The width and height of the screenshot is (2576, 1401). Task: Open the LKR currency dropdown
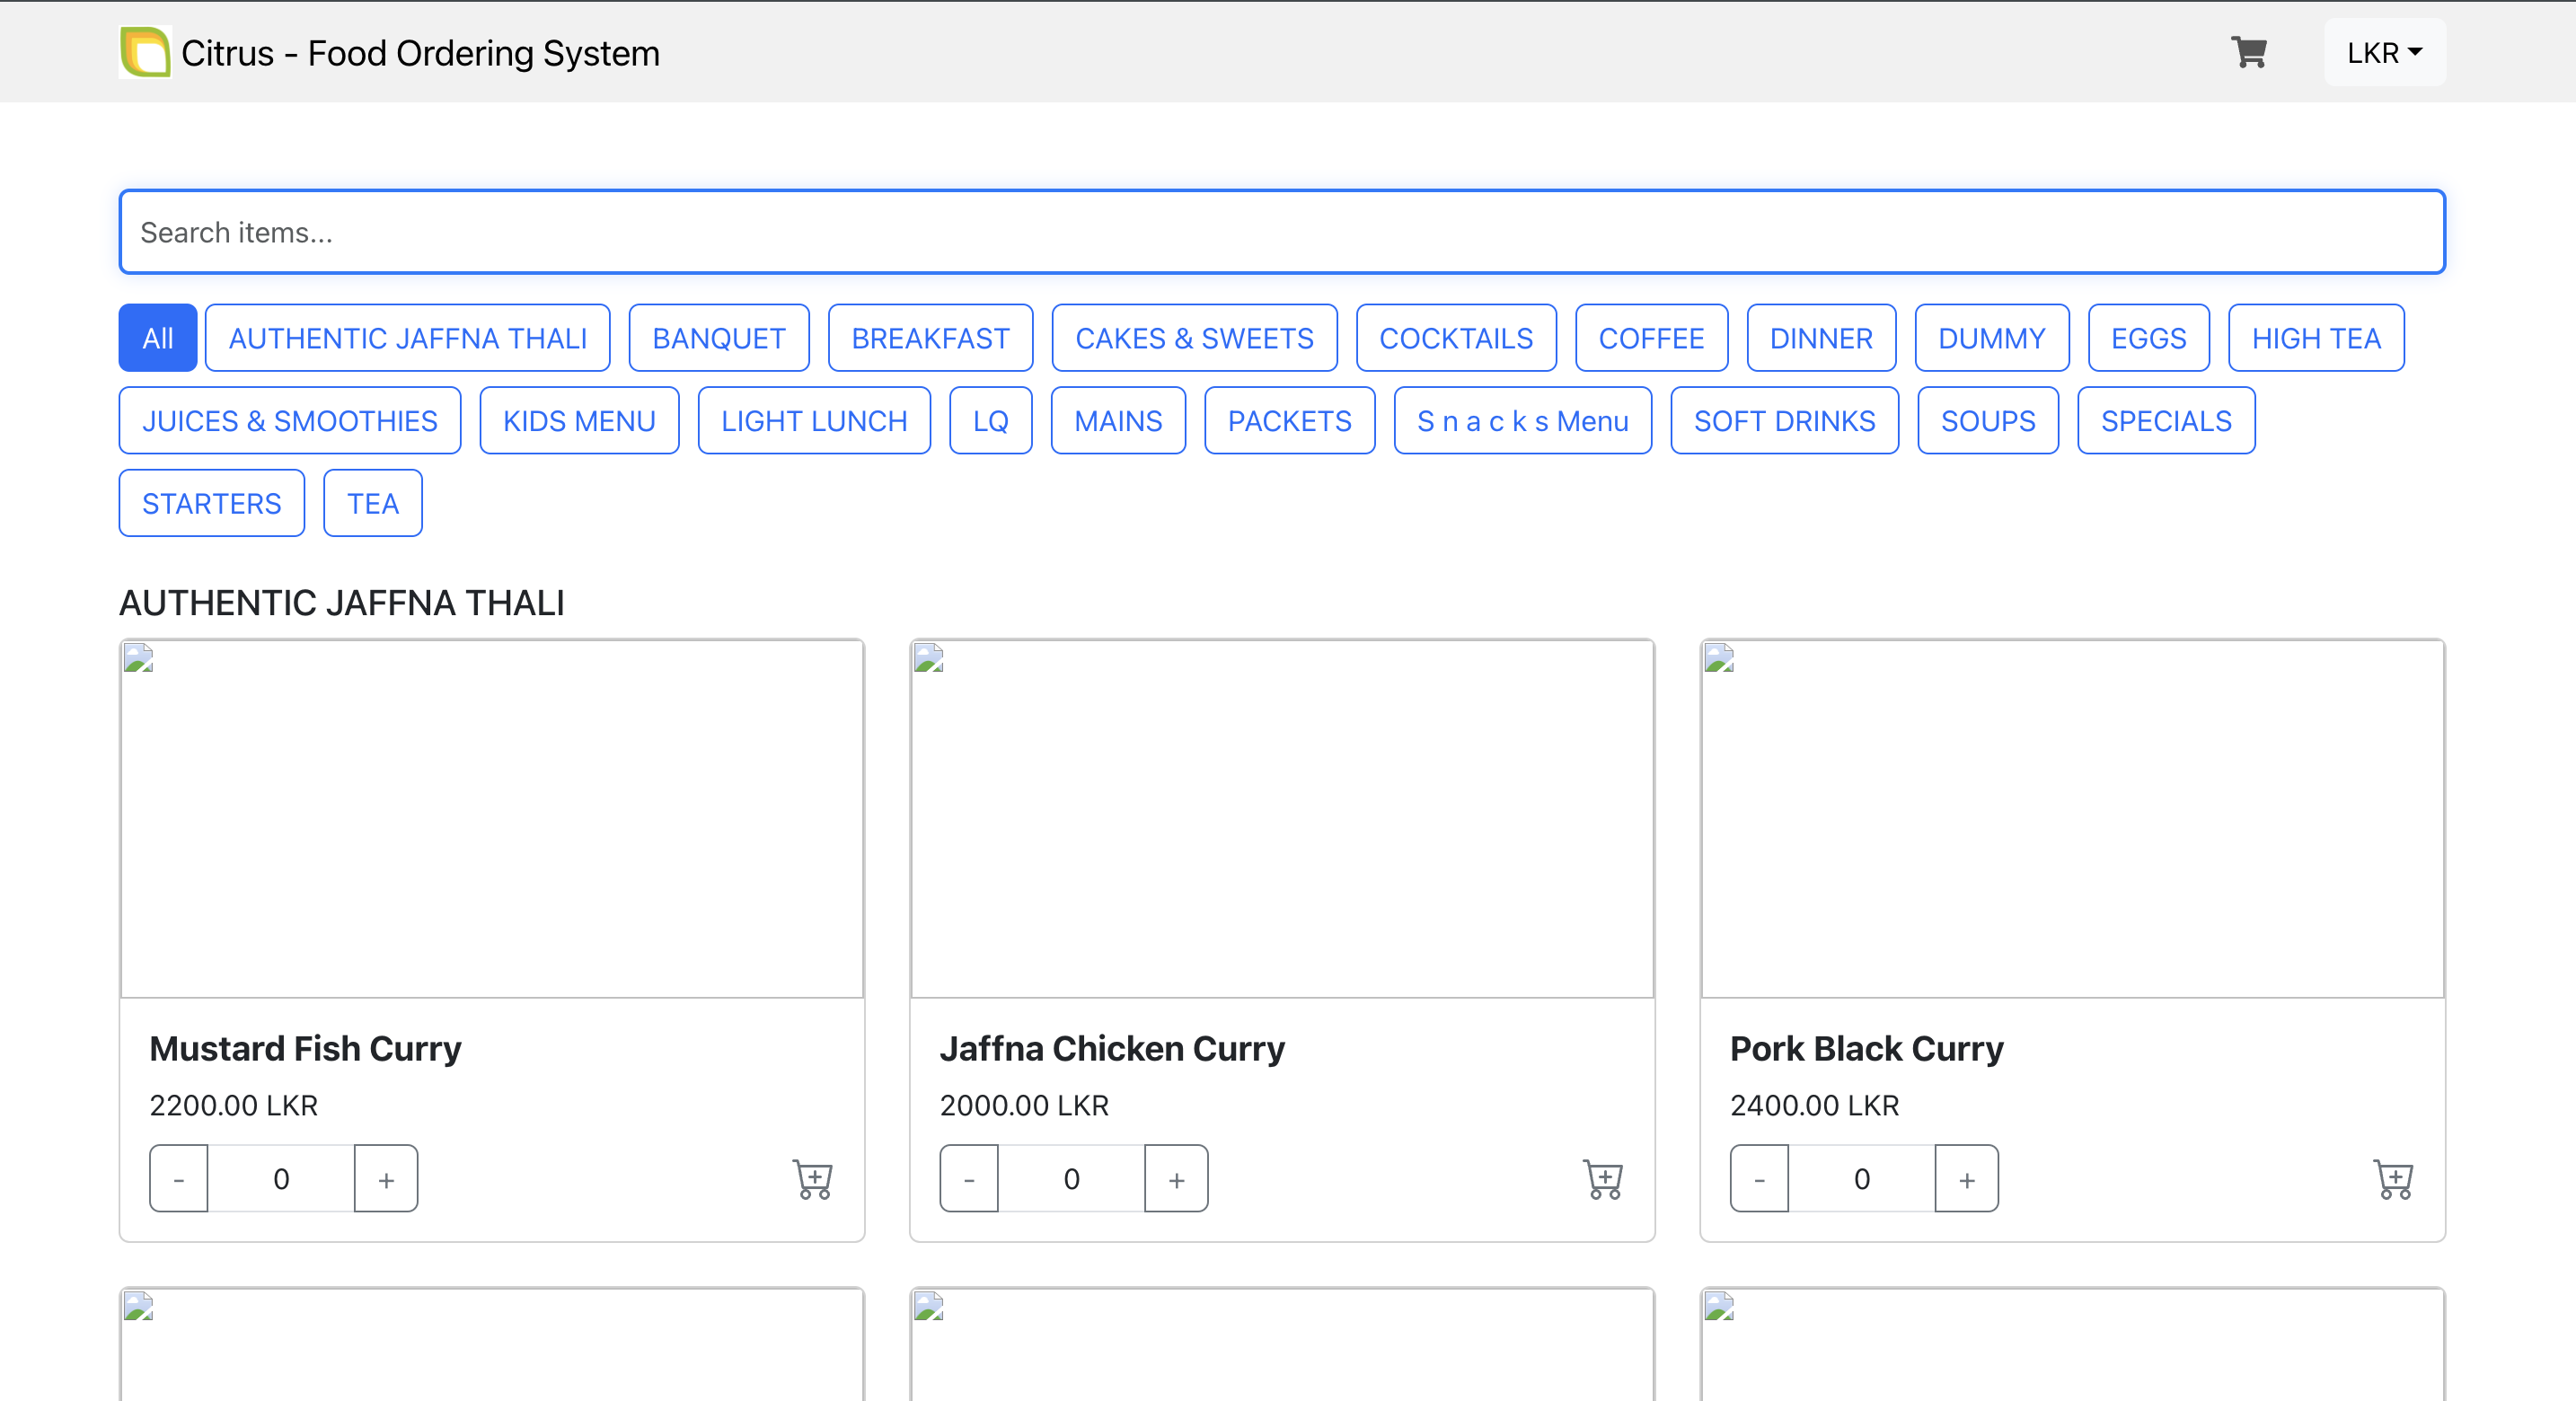(2384, 52)
